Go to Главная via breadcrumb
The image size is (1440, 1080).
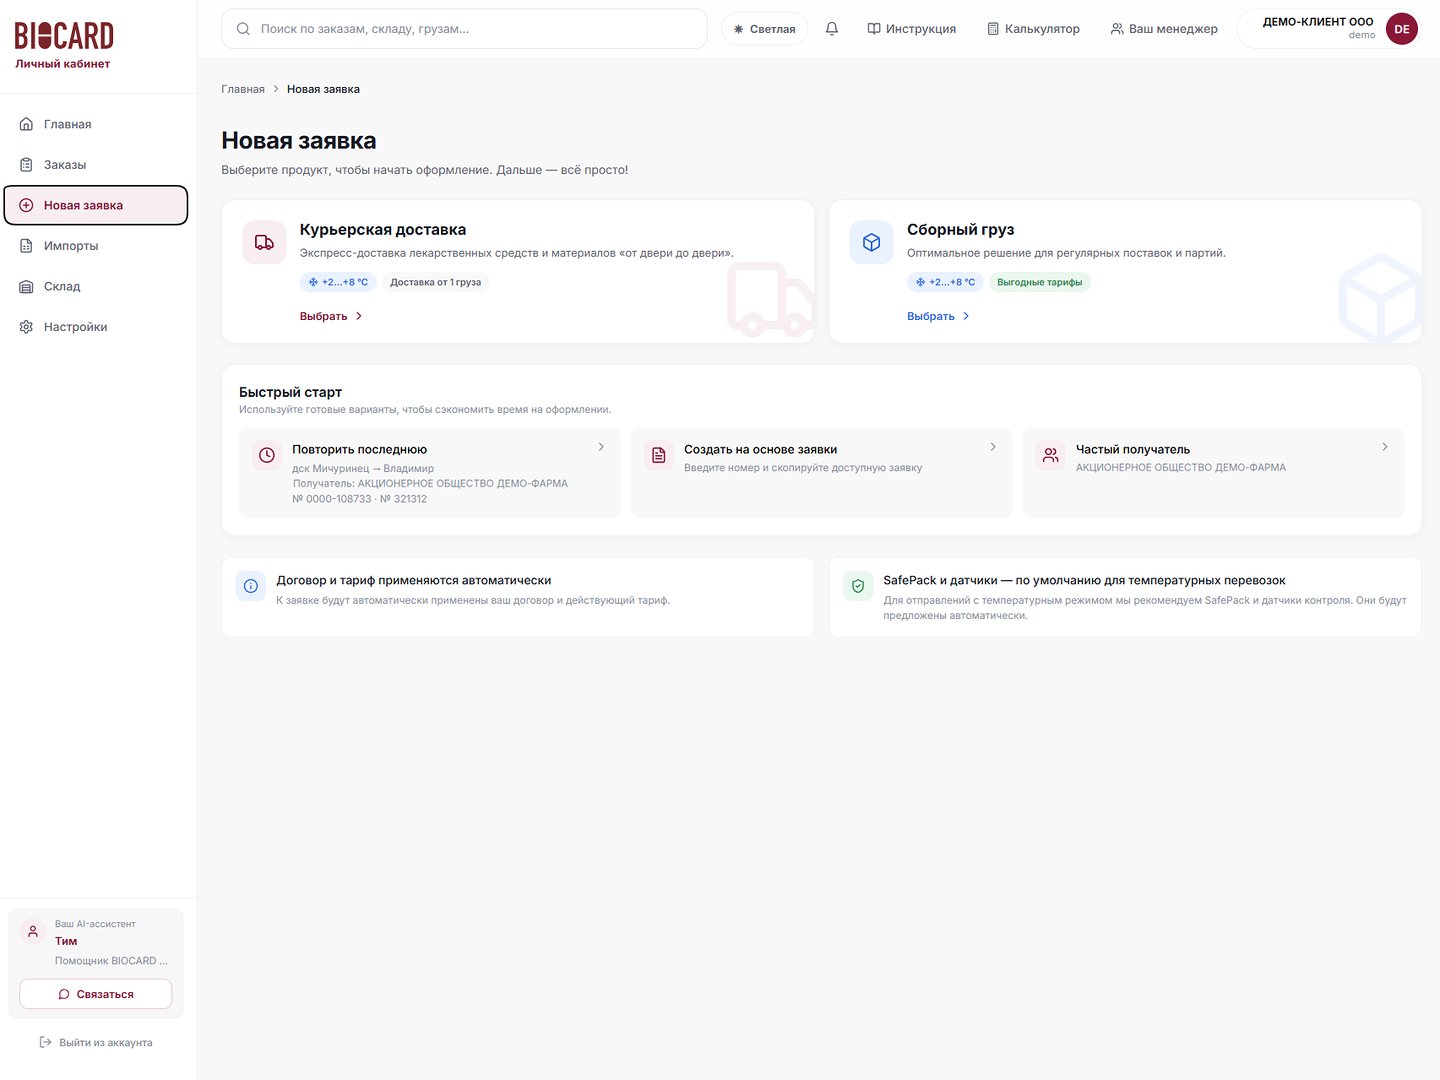243,89
